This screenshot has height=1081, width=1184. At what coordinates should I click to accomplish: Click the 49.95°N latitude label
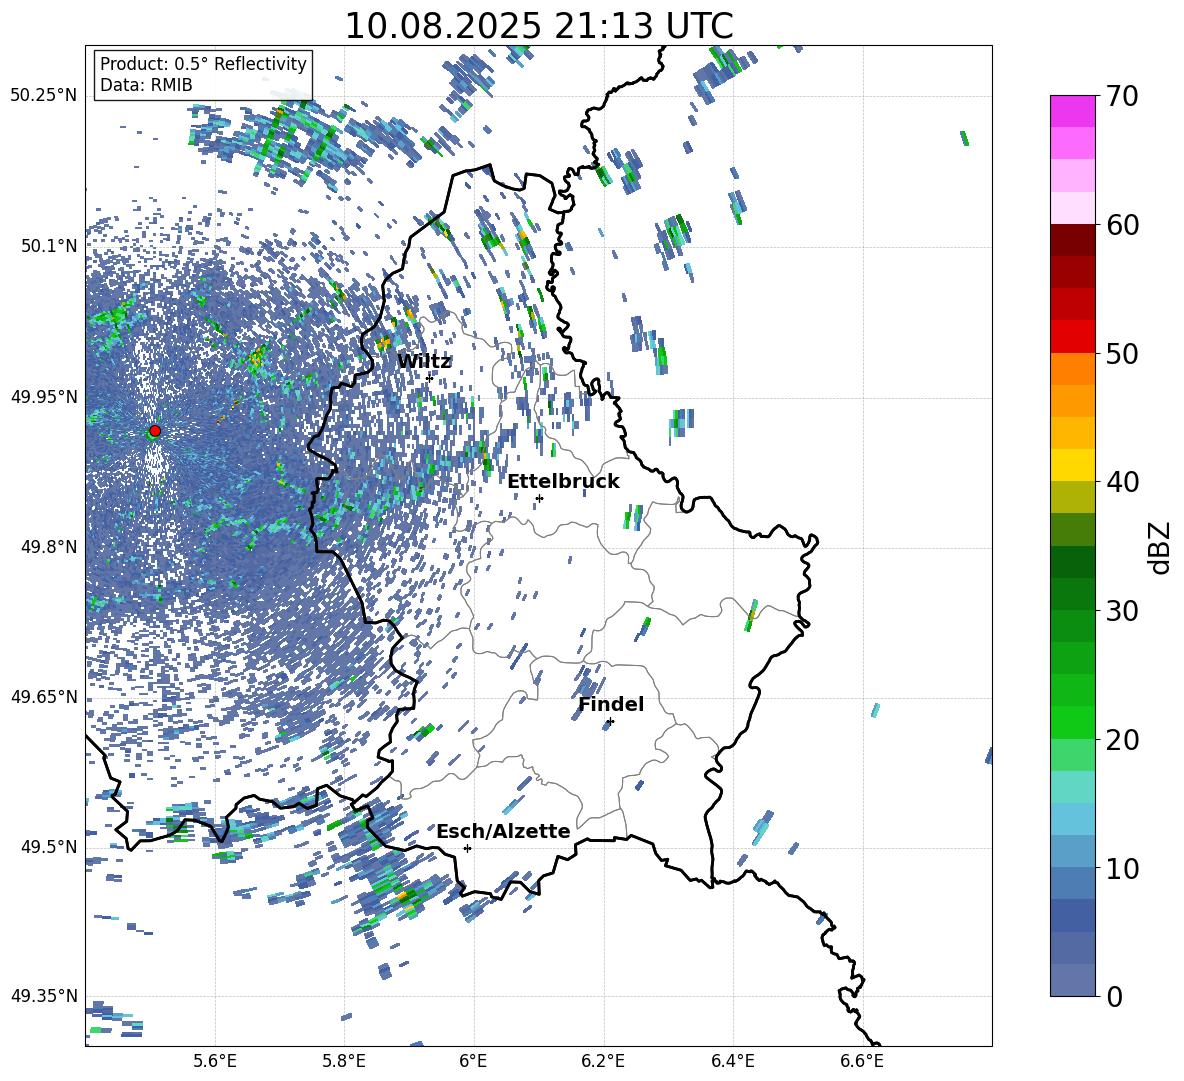point(44,396)
